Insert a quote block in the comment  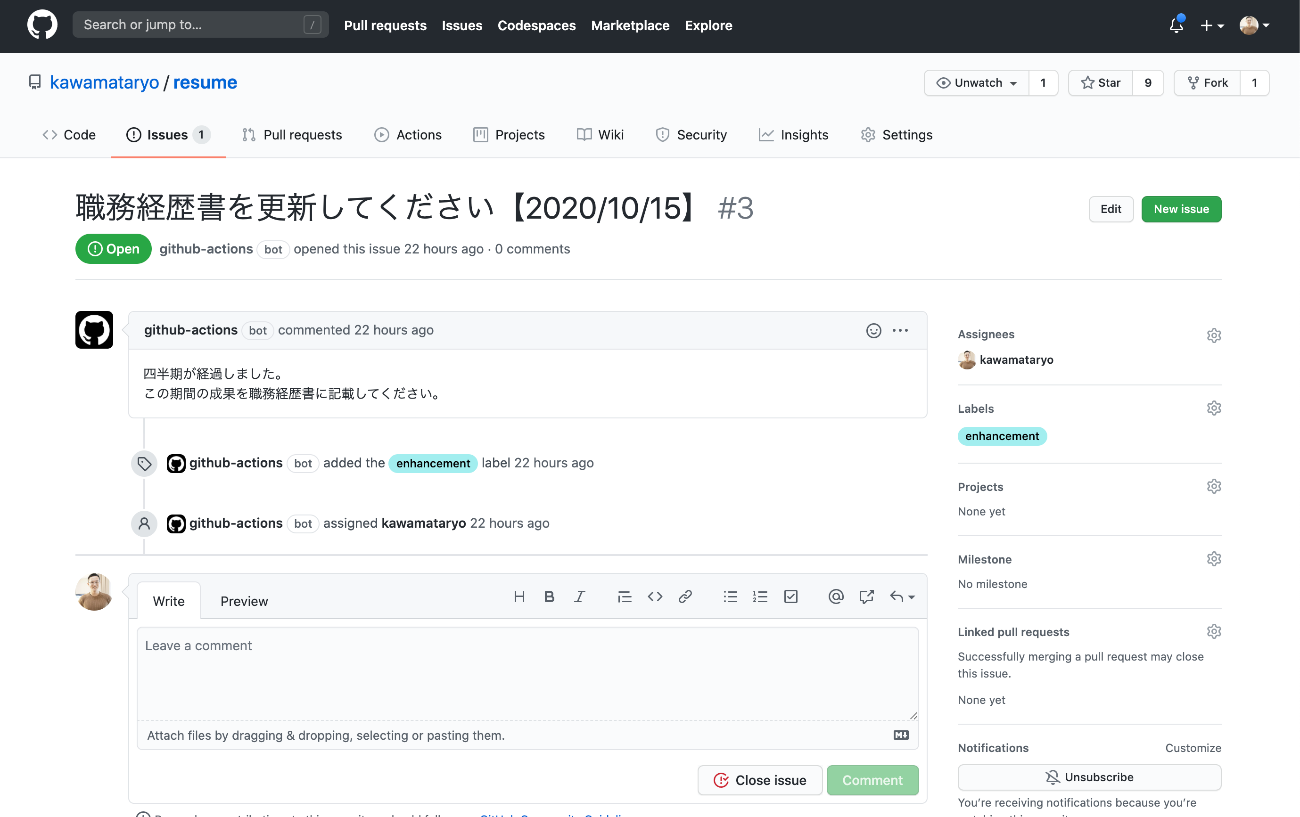625,597
